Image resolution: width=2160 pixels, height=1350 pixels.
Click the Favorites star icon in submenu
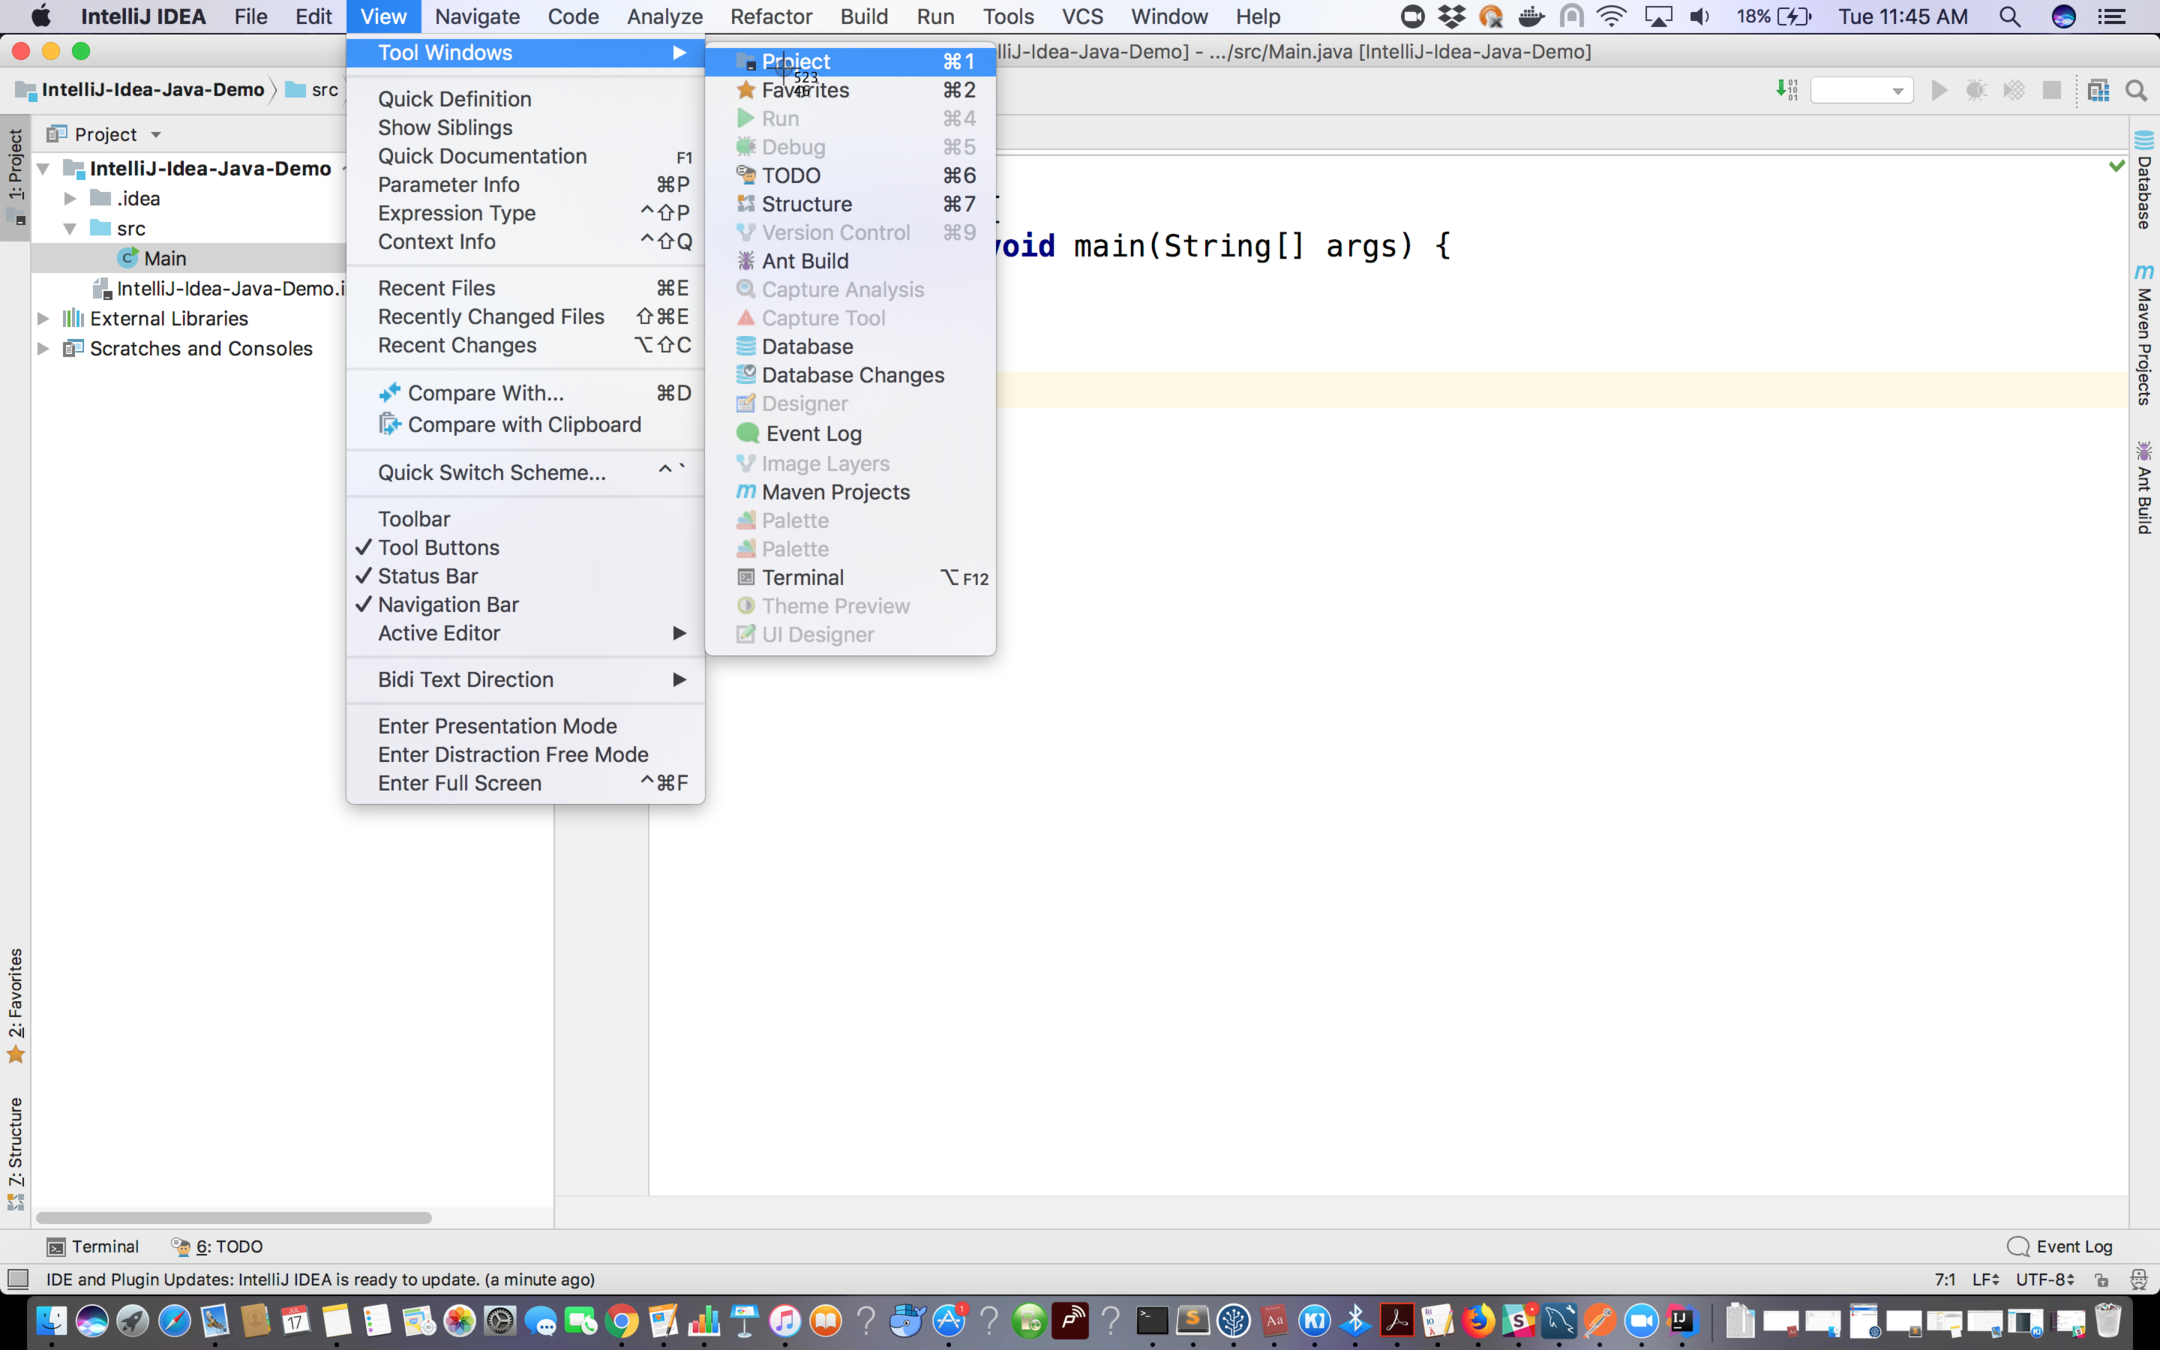point(746,90)
